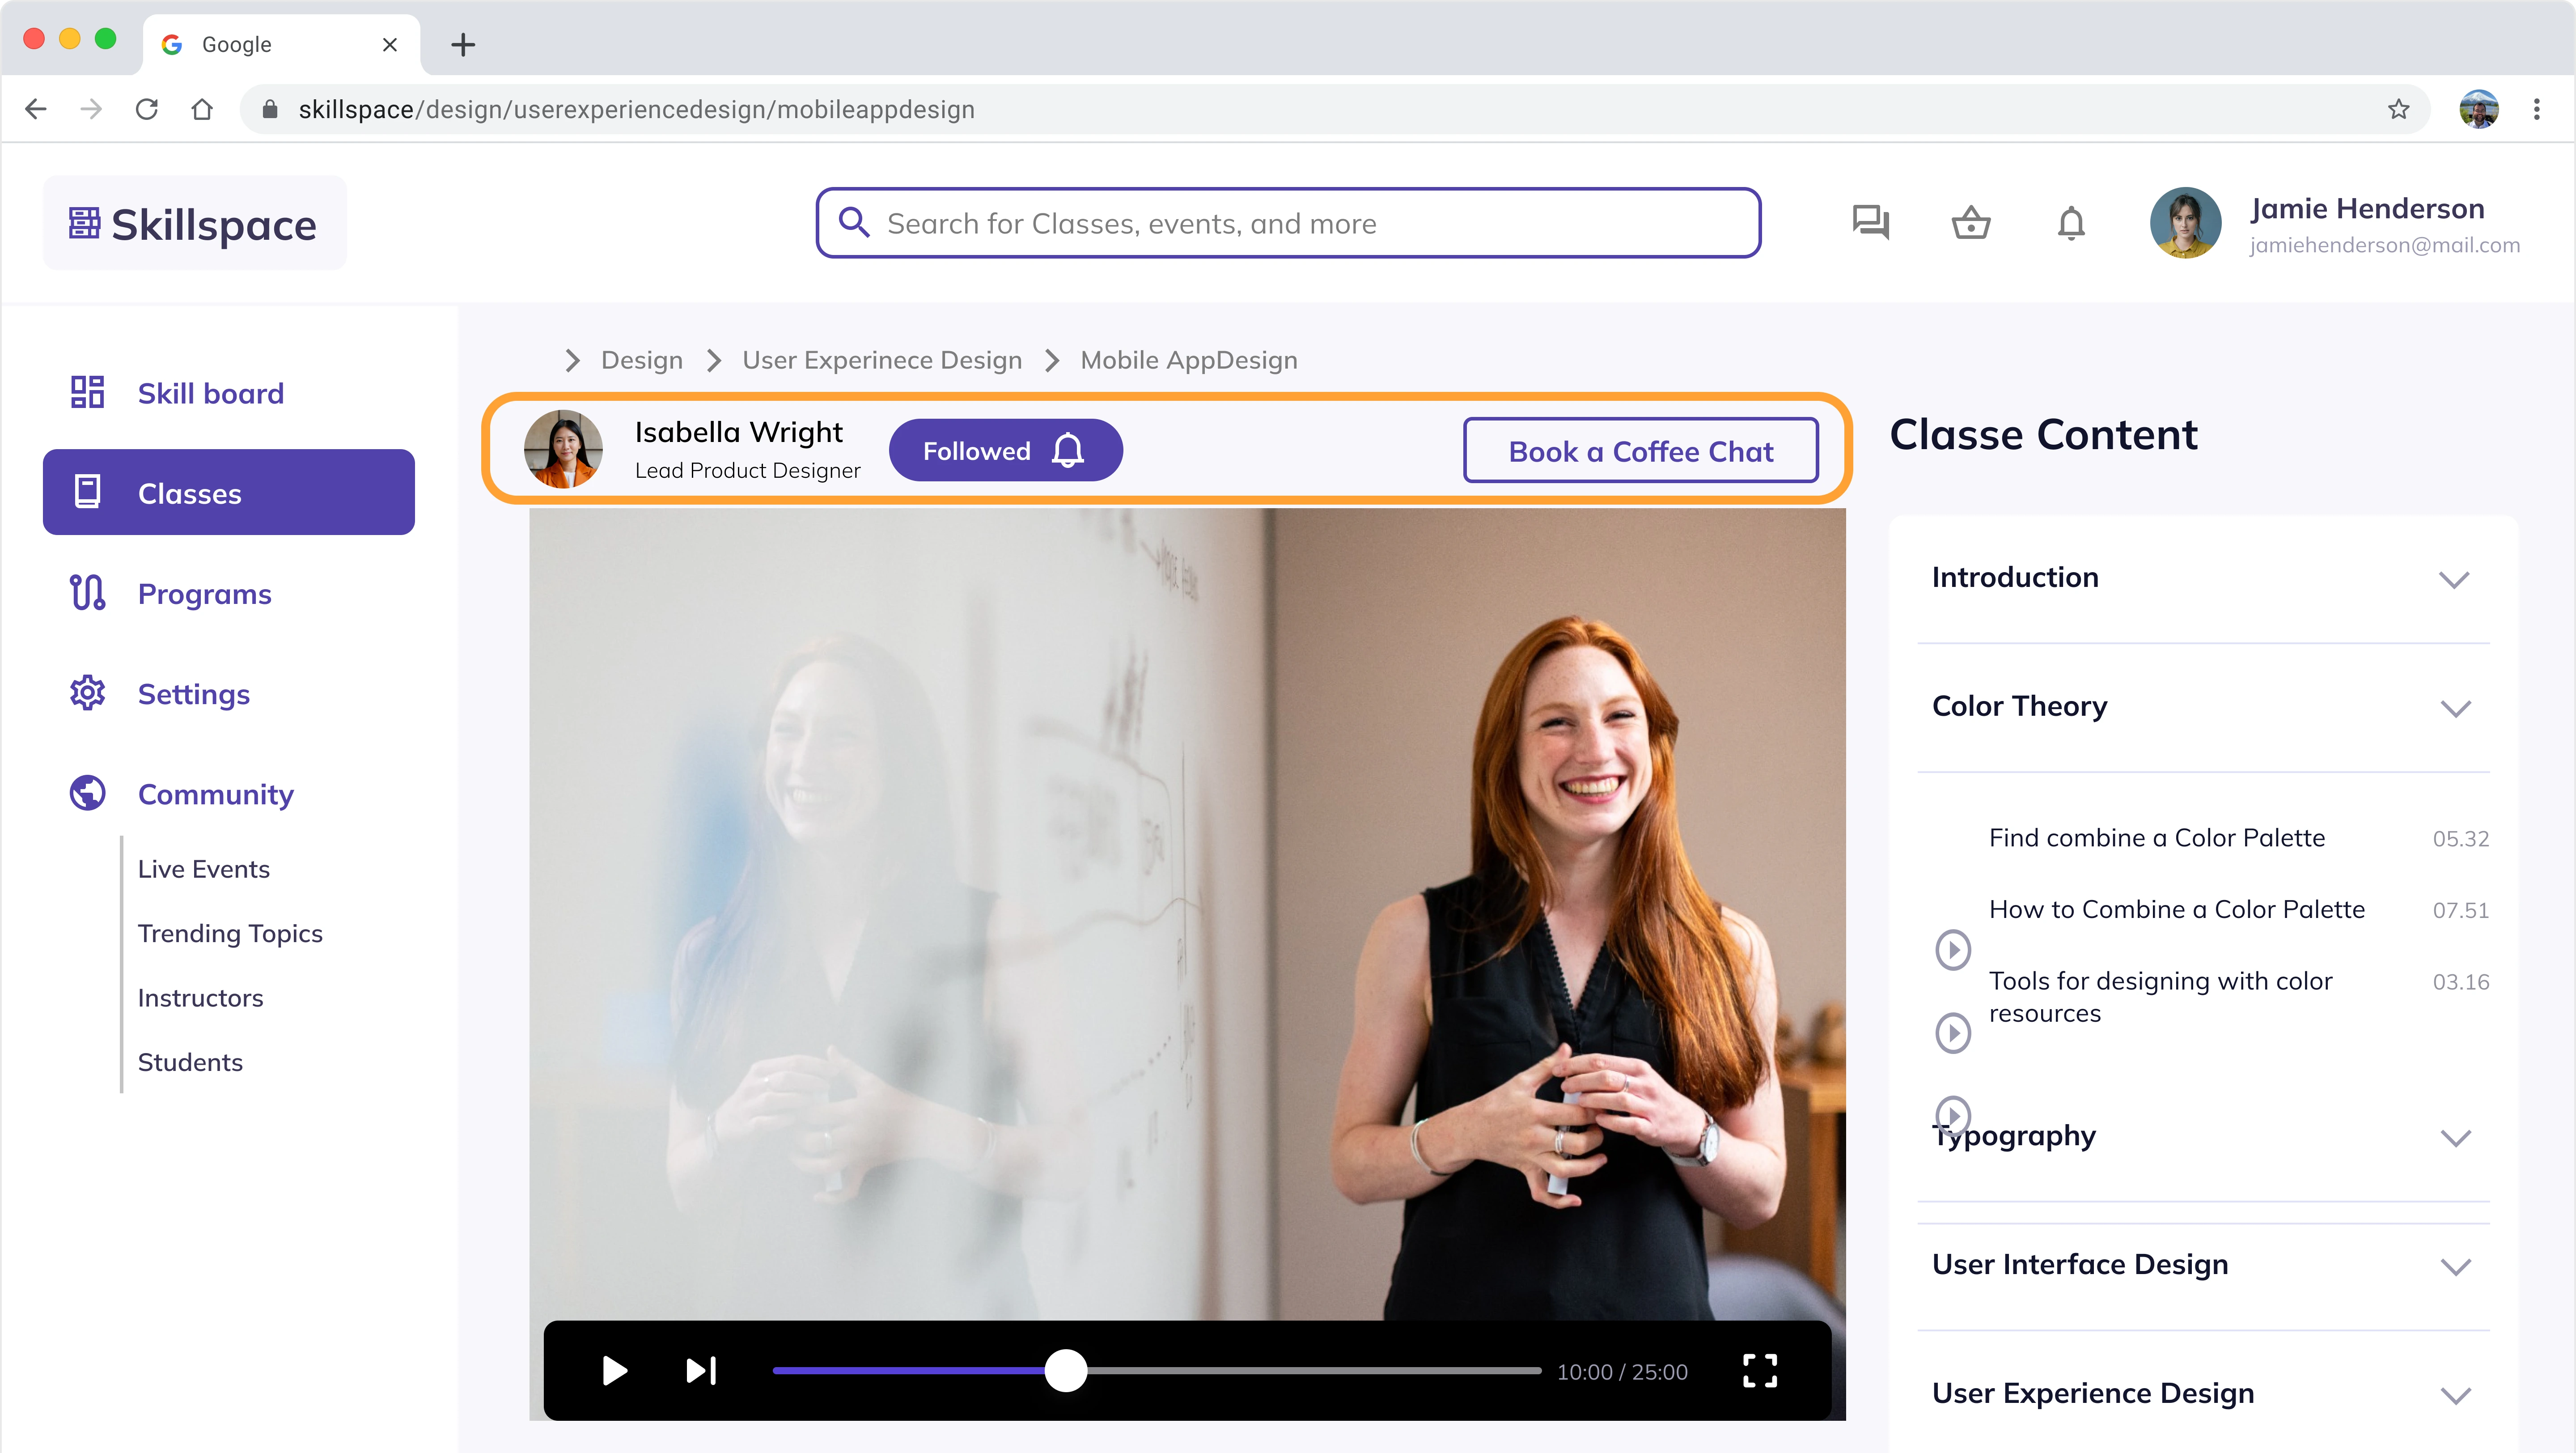Open Tools for designing with color lesson

point(2160,997)
